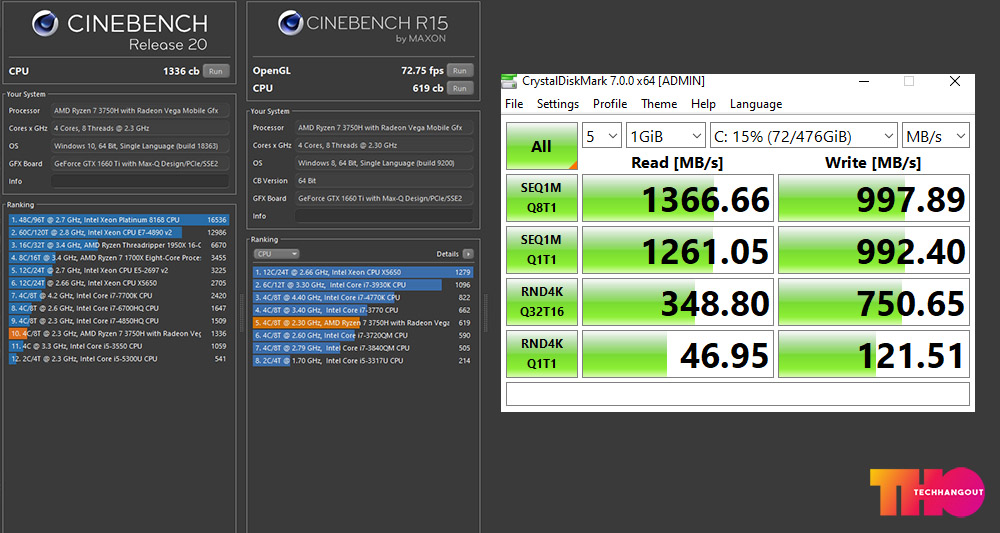Open the CPU ranking dropdown in Cinebench R15
This screenshot has width=1000, height=533.
click(x=276, y=254)
